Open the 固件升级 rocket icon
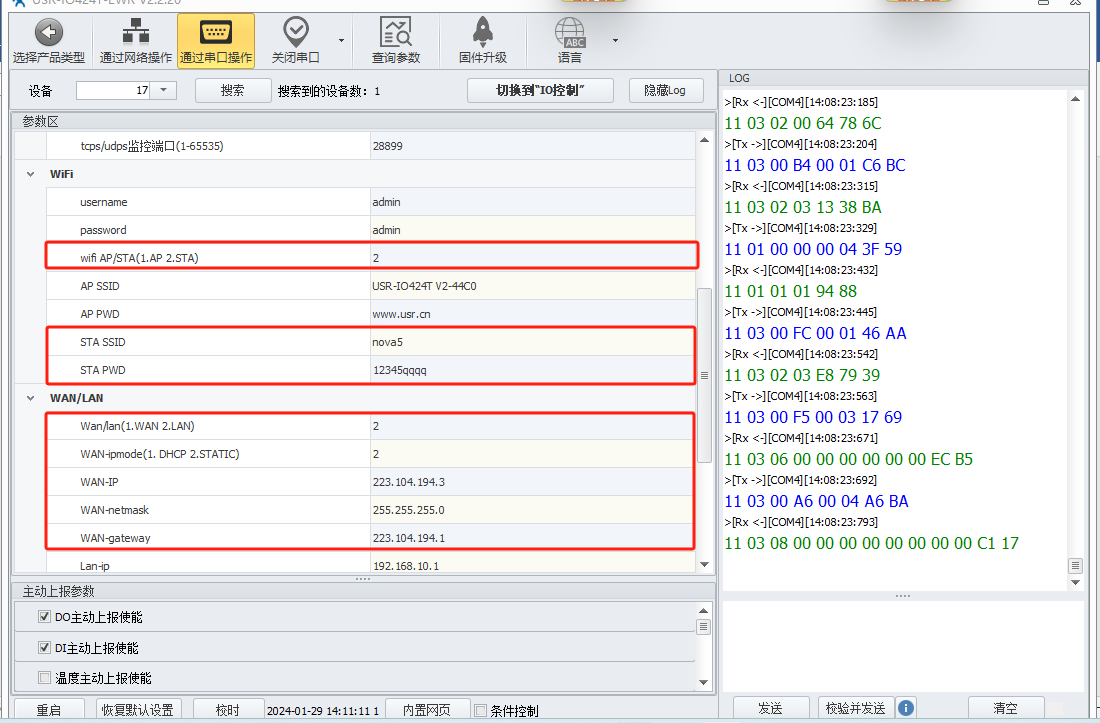Viewport: 1100px width, 723px height. point(482,33)
